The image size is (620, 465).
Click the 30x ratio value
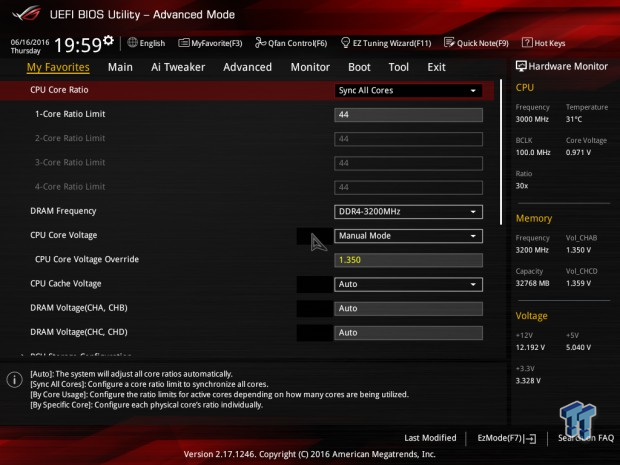click(x=522, y=185)
